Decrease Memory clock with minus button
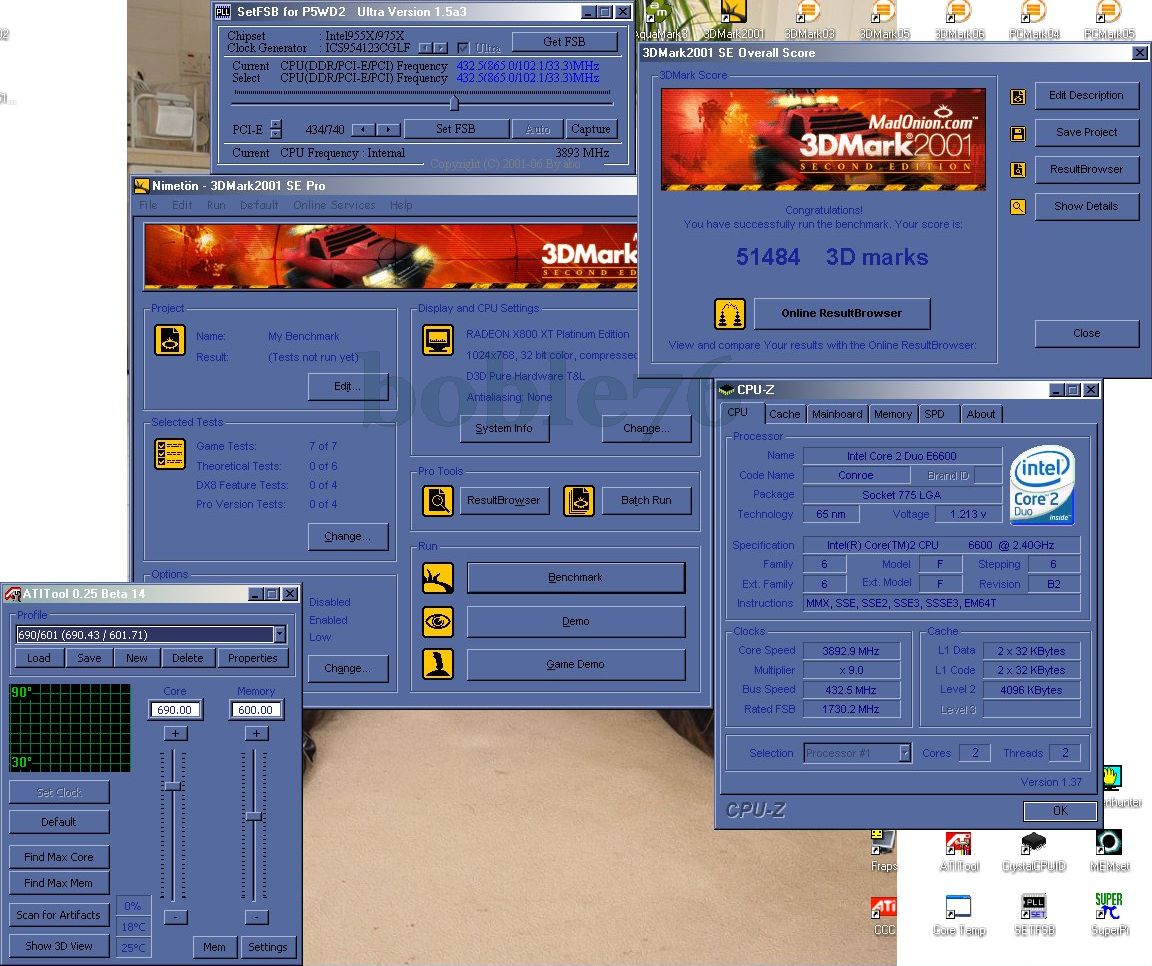The image size is (1152, 966). pos(256,917)
